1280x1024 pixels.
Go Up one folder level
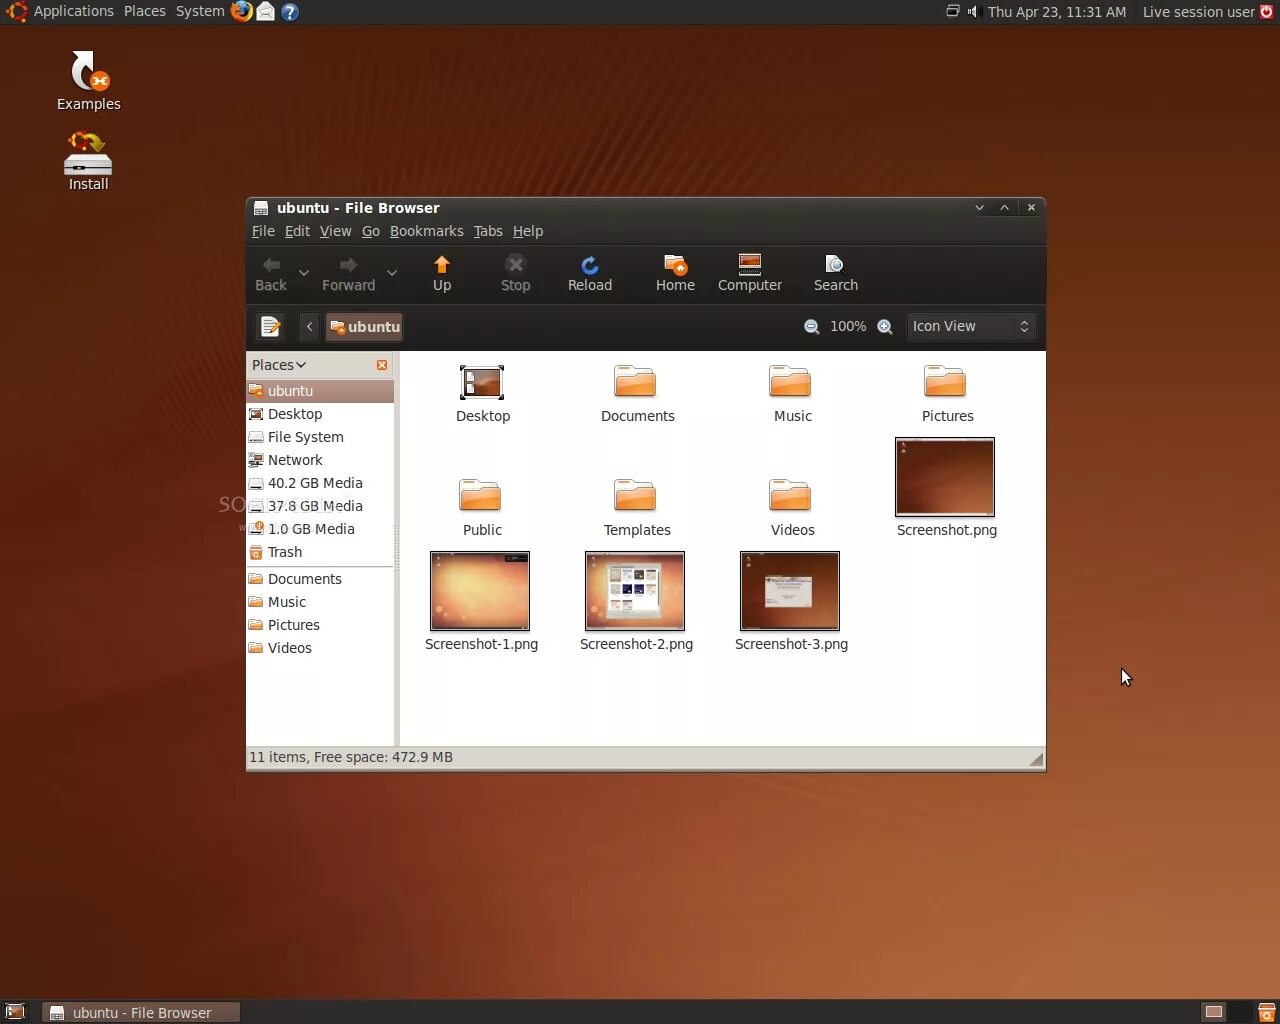[442, 274]
